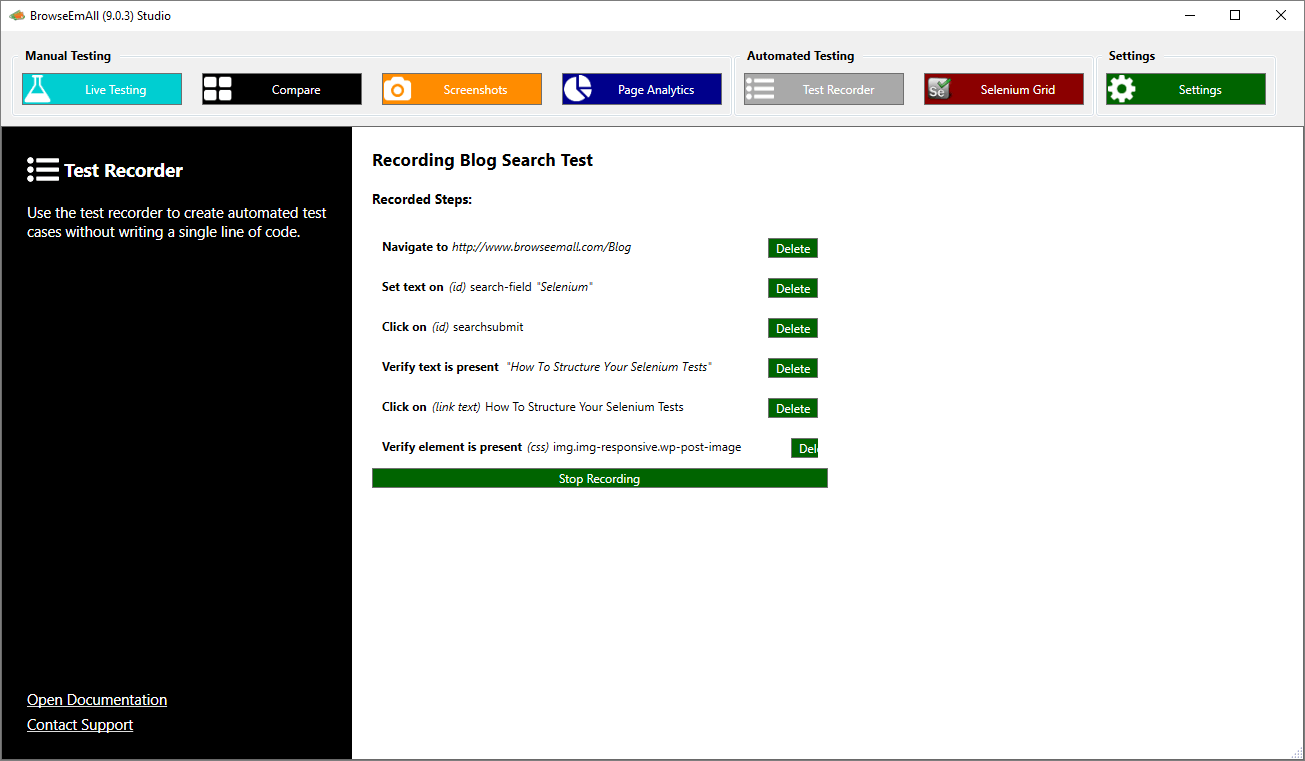Open the Live Testing section
The height and width of the screenshot is (761, 1305).
[x=115, y=89]
